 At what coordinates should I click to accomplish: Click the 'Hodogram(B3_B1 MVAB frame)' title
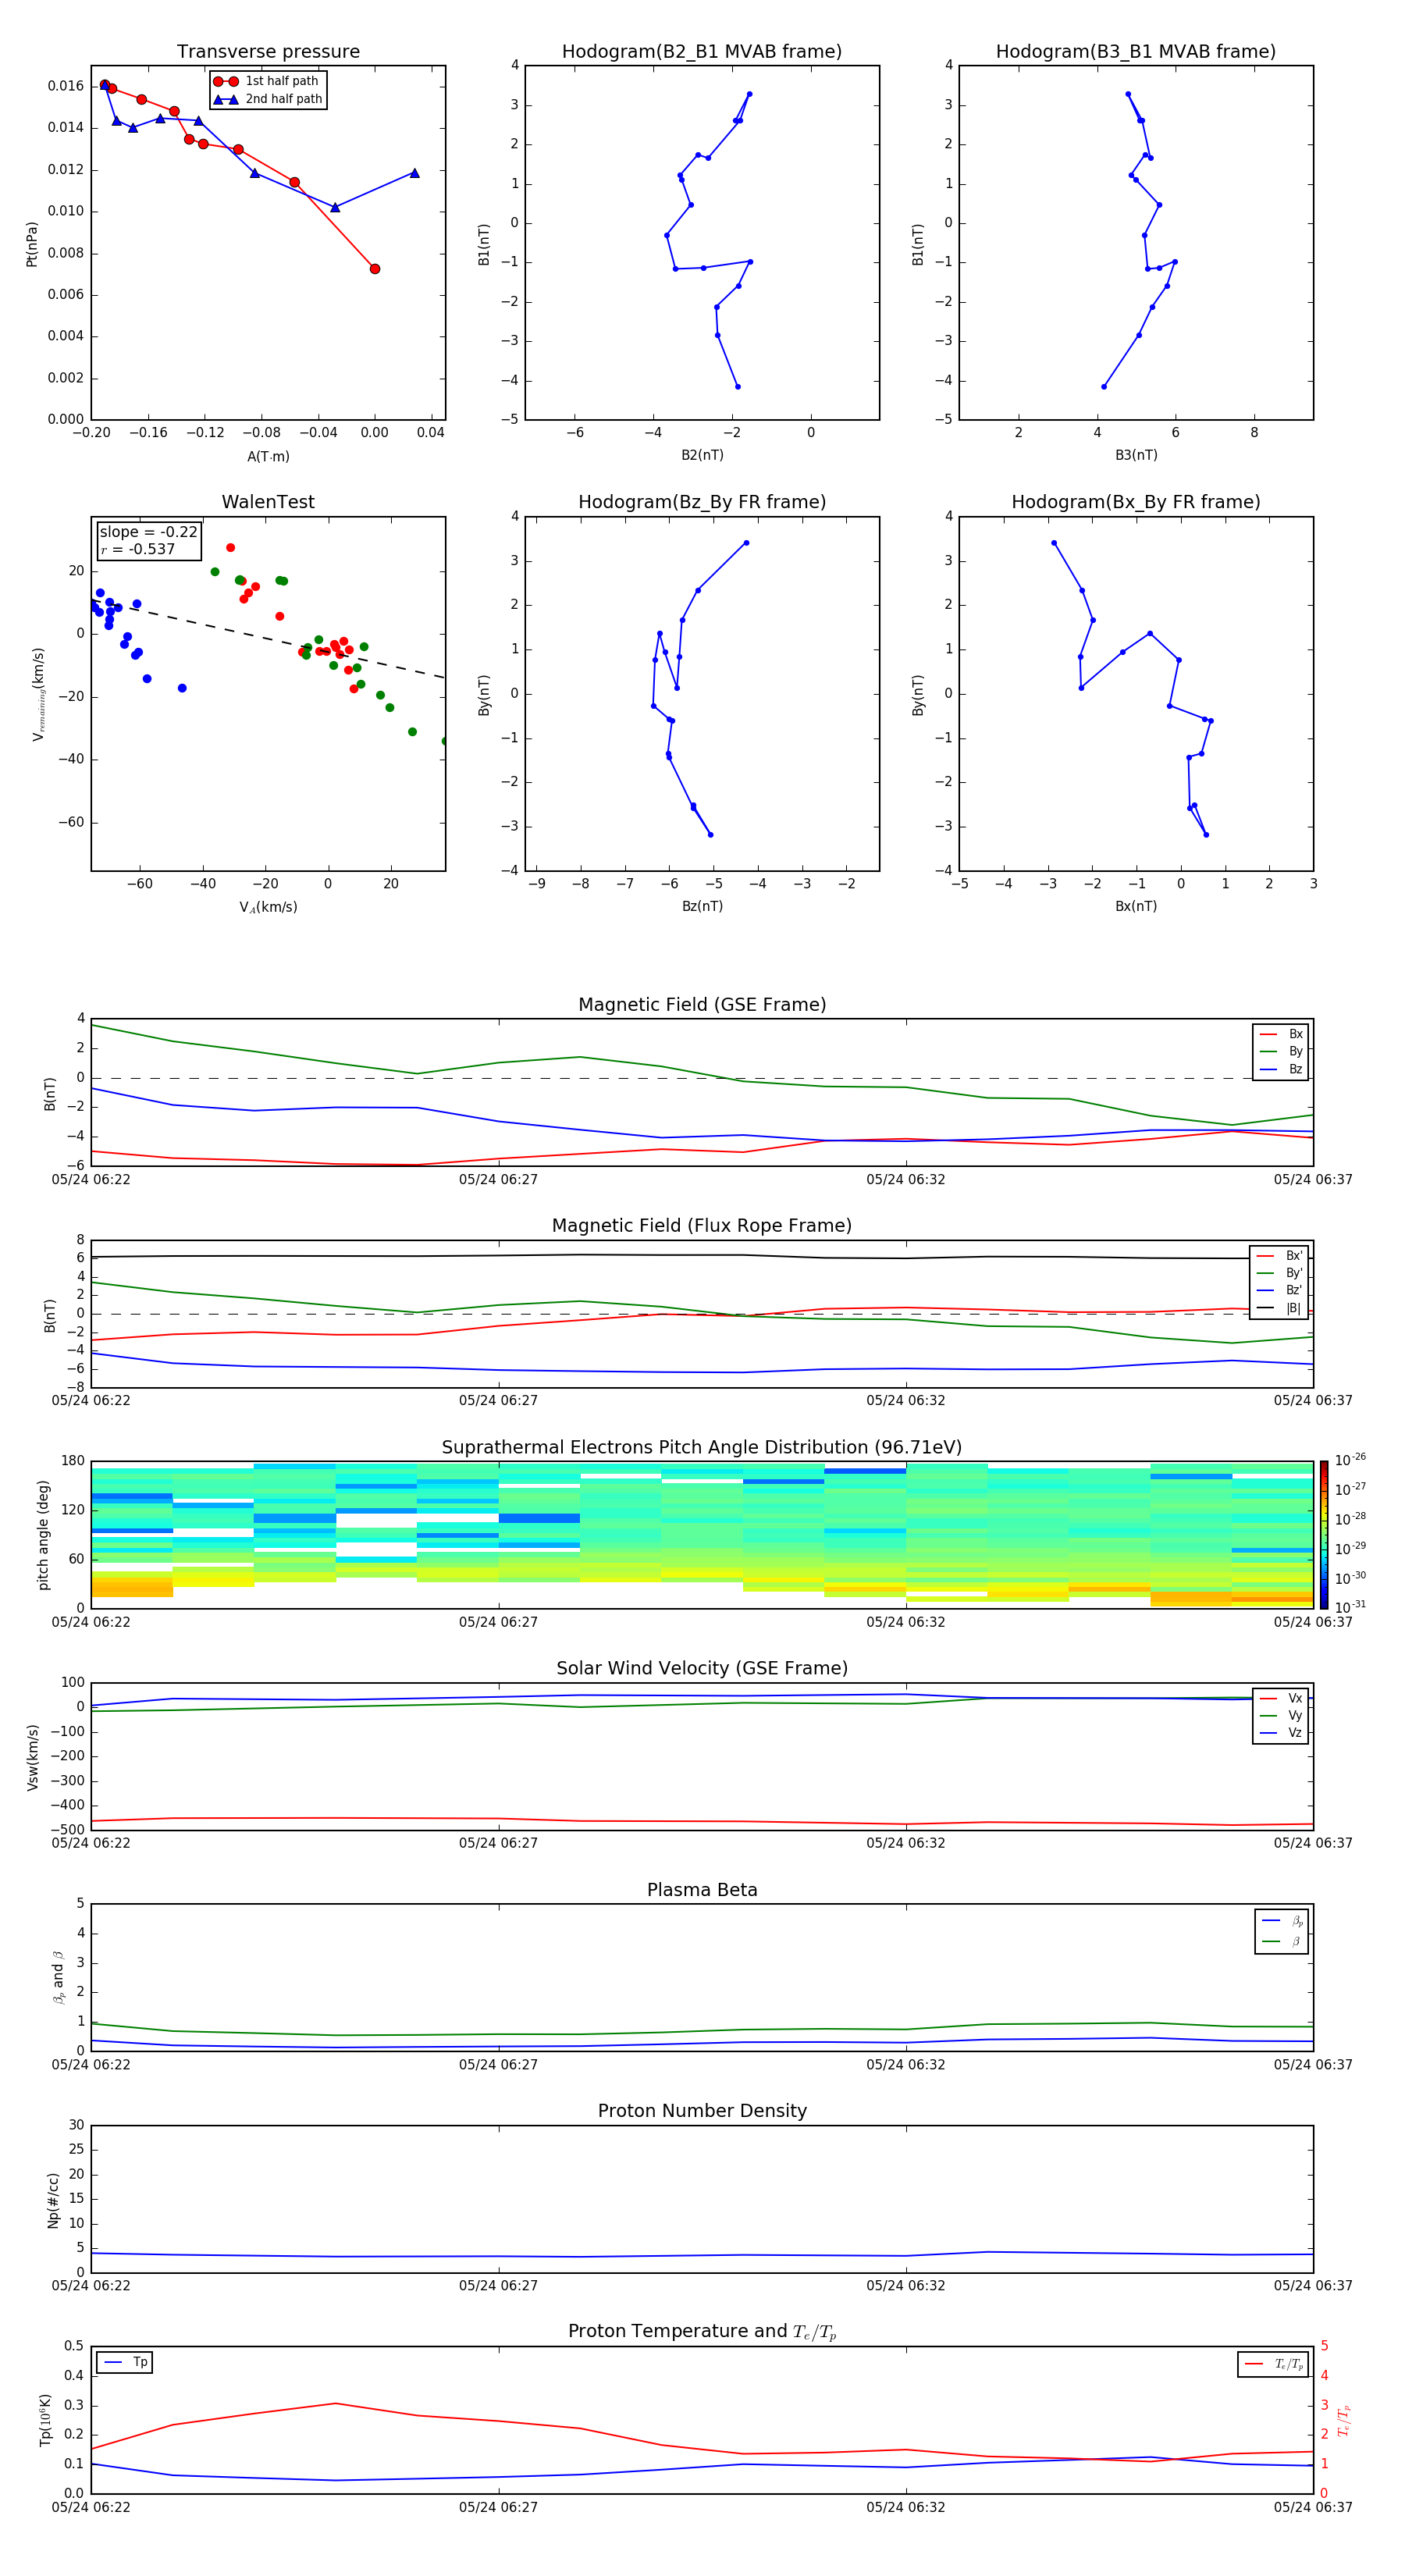point(1136,52)
